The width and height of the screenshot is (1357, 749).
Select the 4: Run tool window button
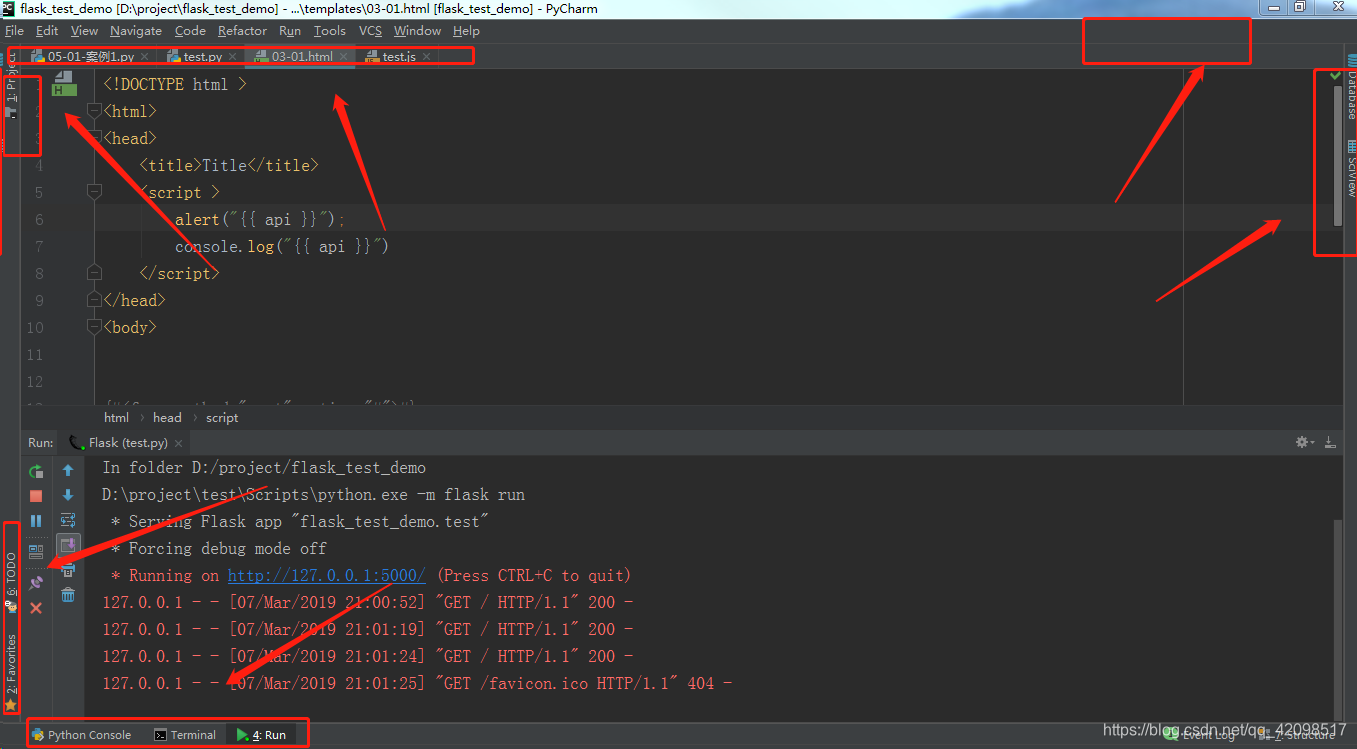(x=261, y=735)
